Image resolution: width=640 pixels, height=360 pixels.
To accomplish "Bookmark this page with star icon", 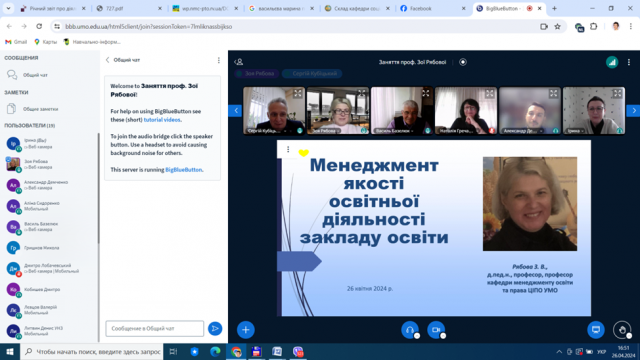I will (x=558, y=27).
